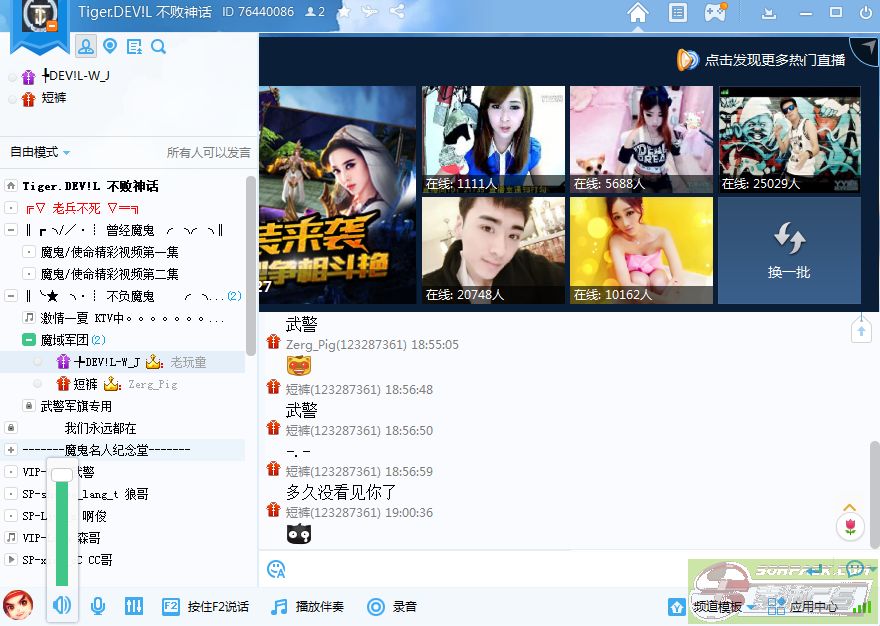The height and width of the screenshot is (626, 880).
Task: Open the 自由模式 speaking mode dropdown
Action: coord(40,152)
